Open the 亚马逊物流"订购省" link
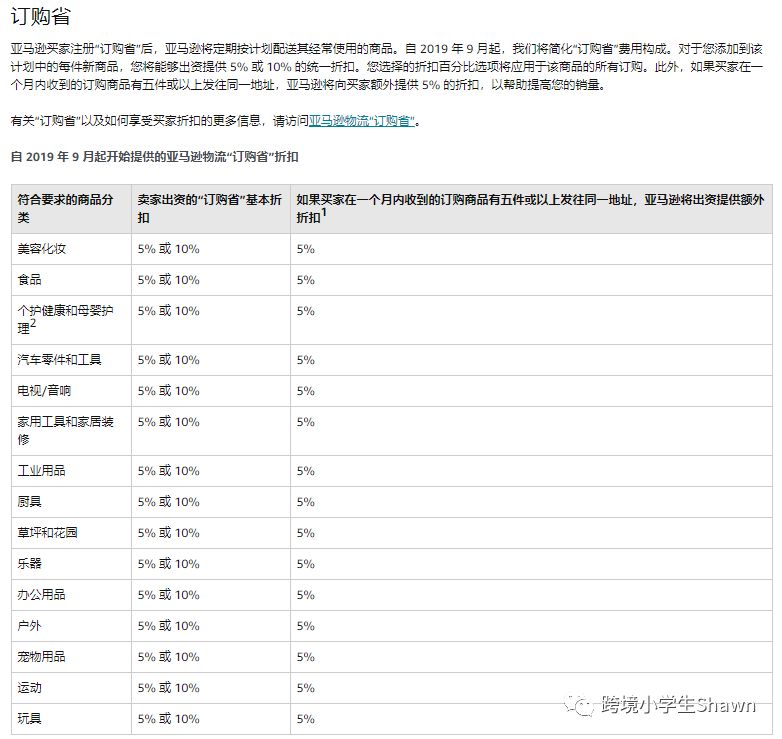782x739 pixels. [x=362, y=121]
